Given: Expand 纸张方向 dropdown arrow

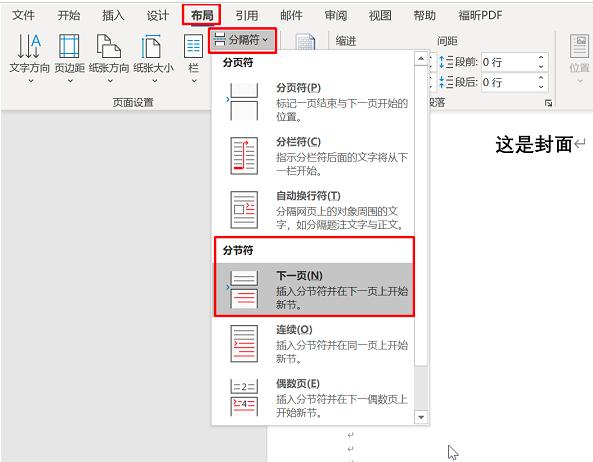Looking at the screenshot, I should click(110, 81).
